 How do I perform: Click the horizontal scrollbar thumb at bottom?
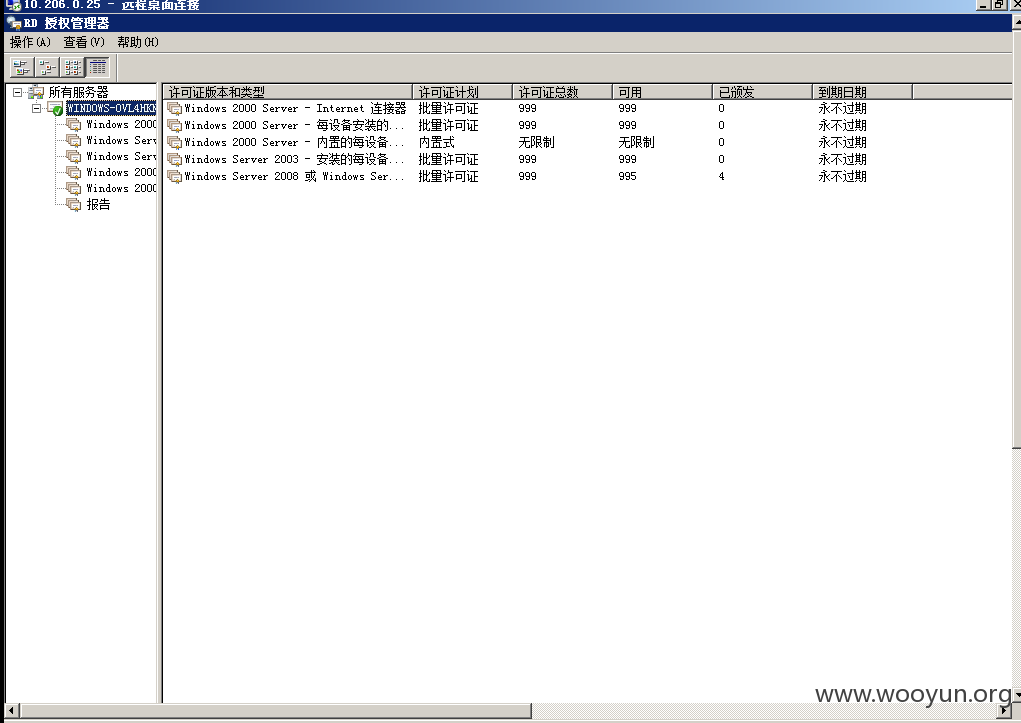pos(275,711)
